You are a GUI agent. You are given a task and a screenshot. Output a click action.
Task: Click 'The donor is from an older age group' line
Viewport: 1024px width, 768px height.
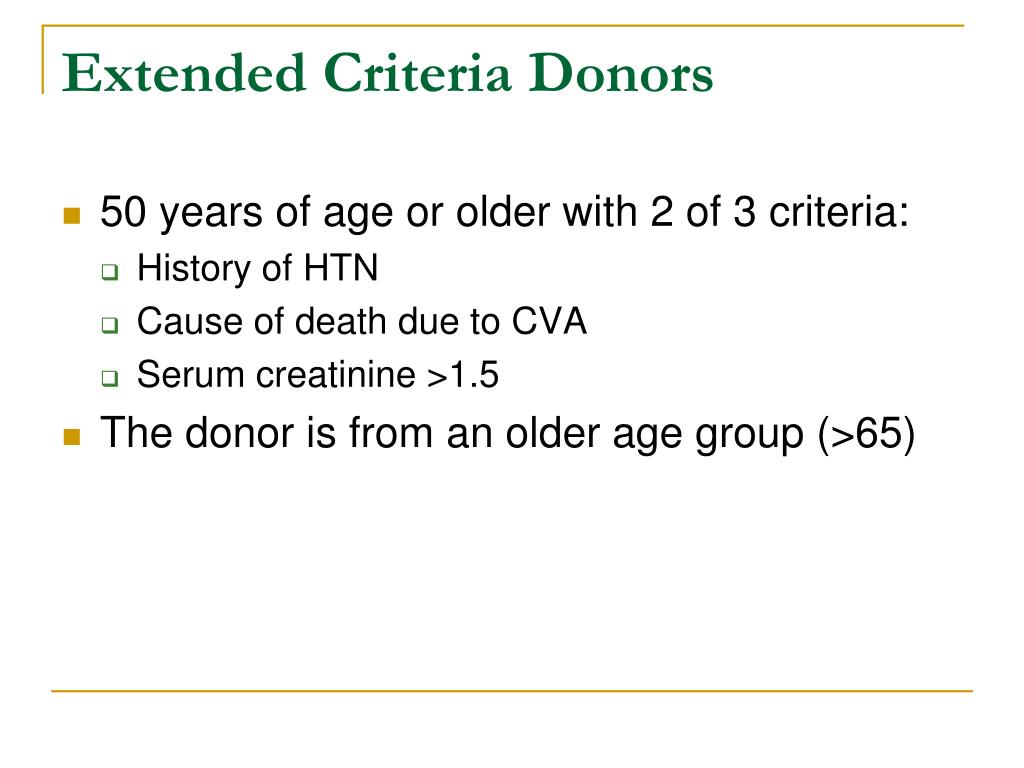(507, 434)
